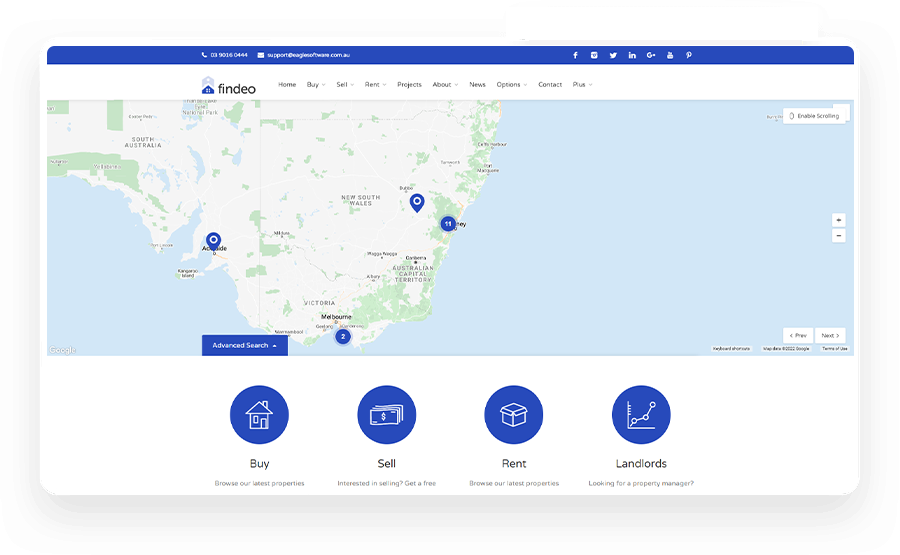Open the Rent dropdown menu

tap(374, 85)
